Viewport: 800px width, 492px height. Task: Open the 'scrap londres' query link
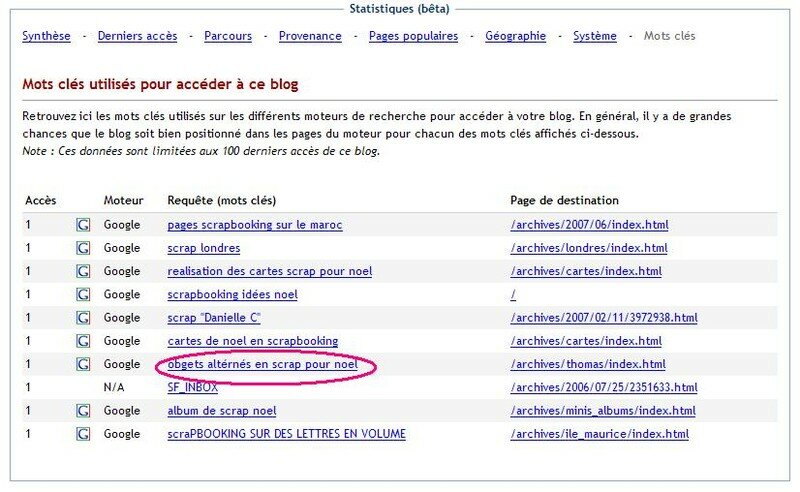pos(204,248)
